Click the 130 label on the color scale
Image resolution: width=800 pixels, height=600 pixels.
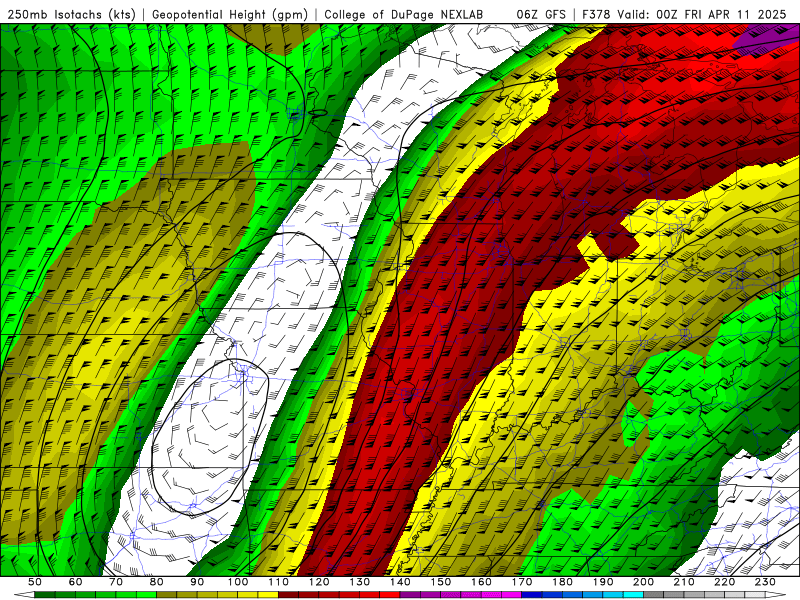point(360,582)
